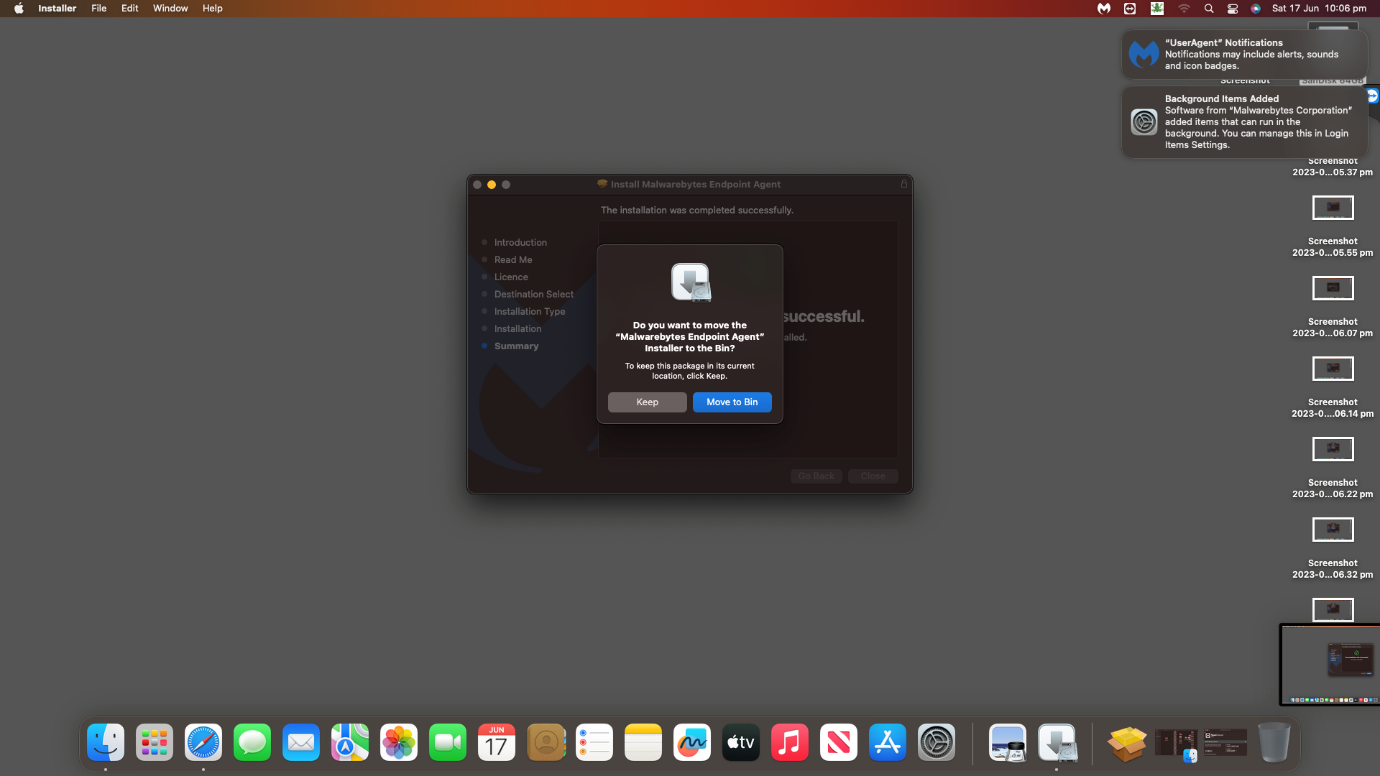Open the Background Items Added notification
Viewport: 1380px width, 776px height.
1245,122
